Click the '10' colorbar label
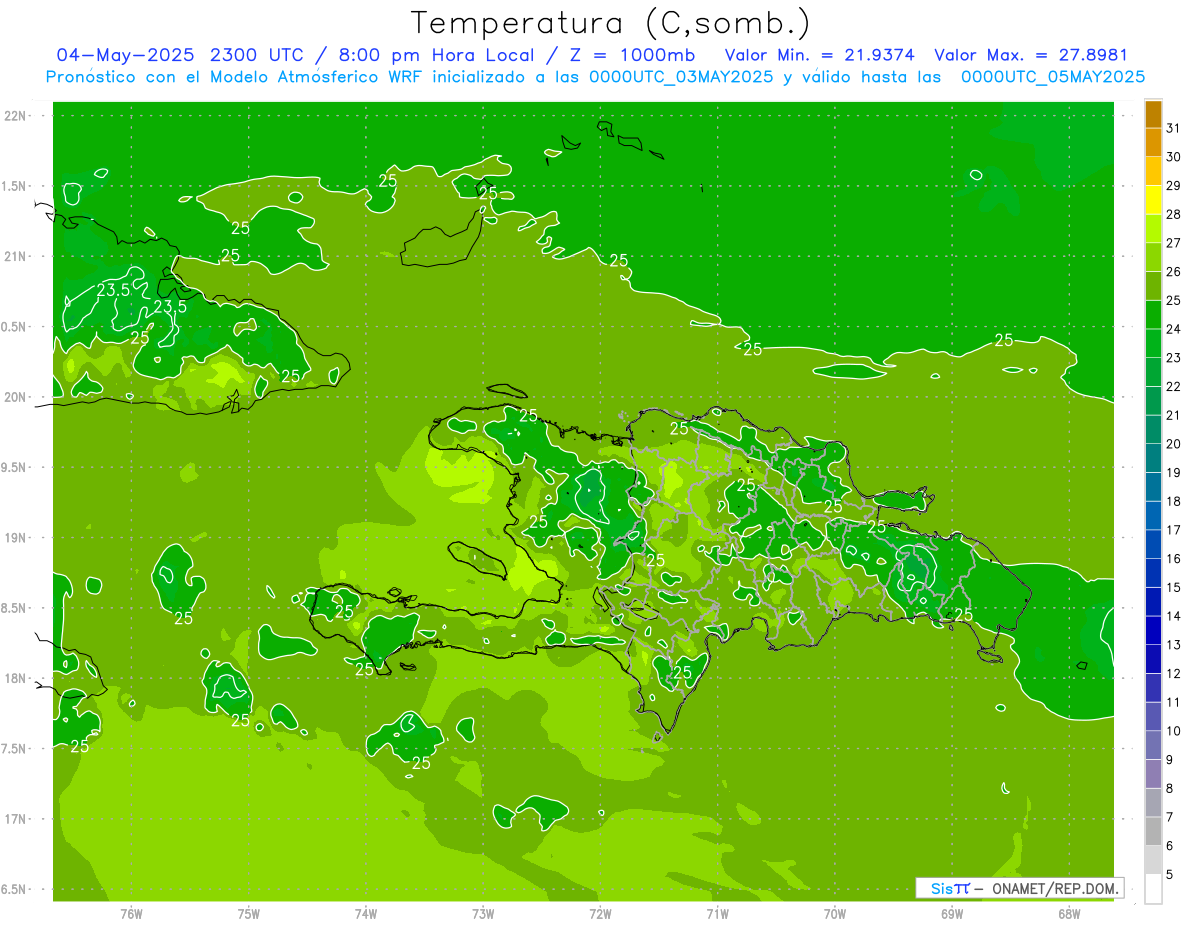 tap(1173, 731)
